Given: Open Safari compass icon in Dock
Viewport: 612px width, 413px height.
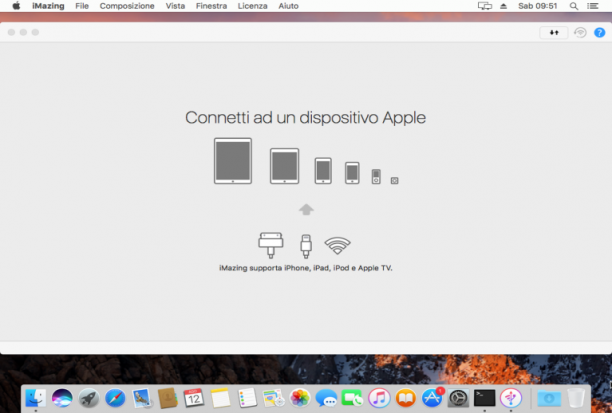Looking at the screenshot, I should [x=115, y=398].
